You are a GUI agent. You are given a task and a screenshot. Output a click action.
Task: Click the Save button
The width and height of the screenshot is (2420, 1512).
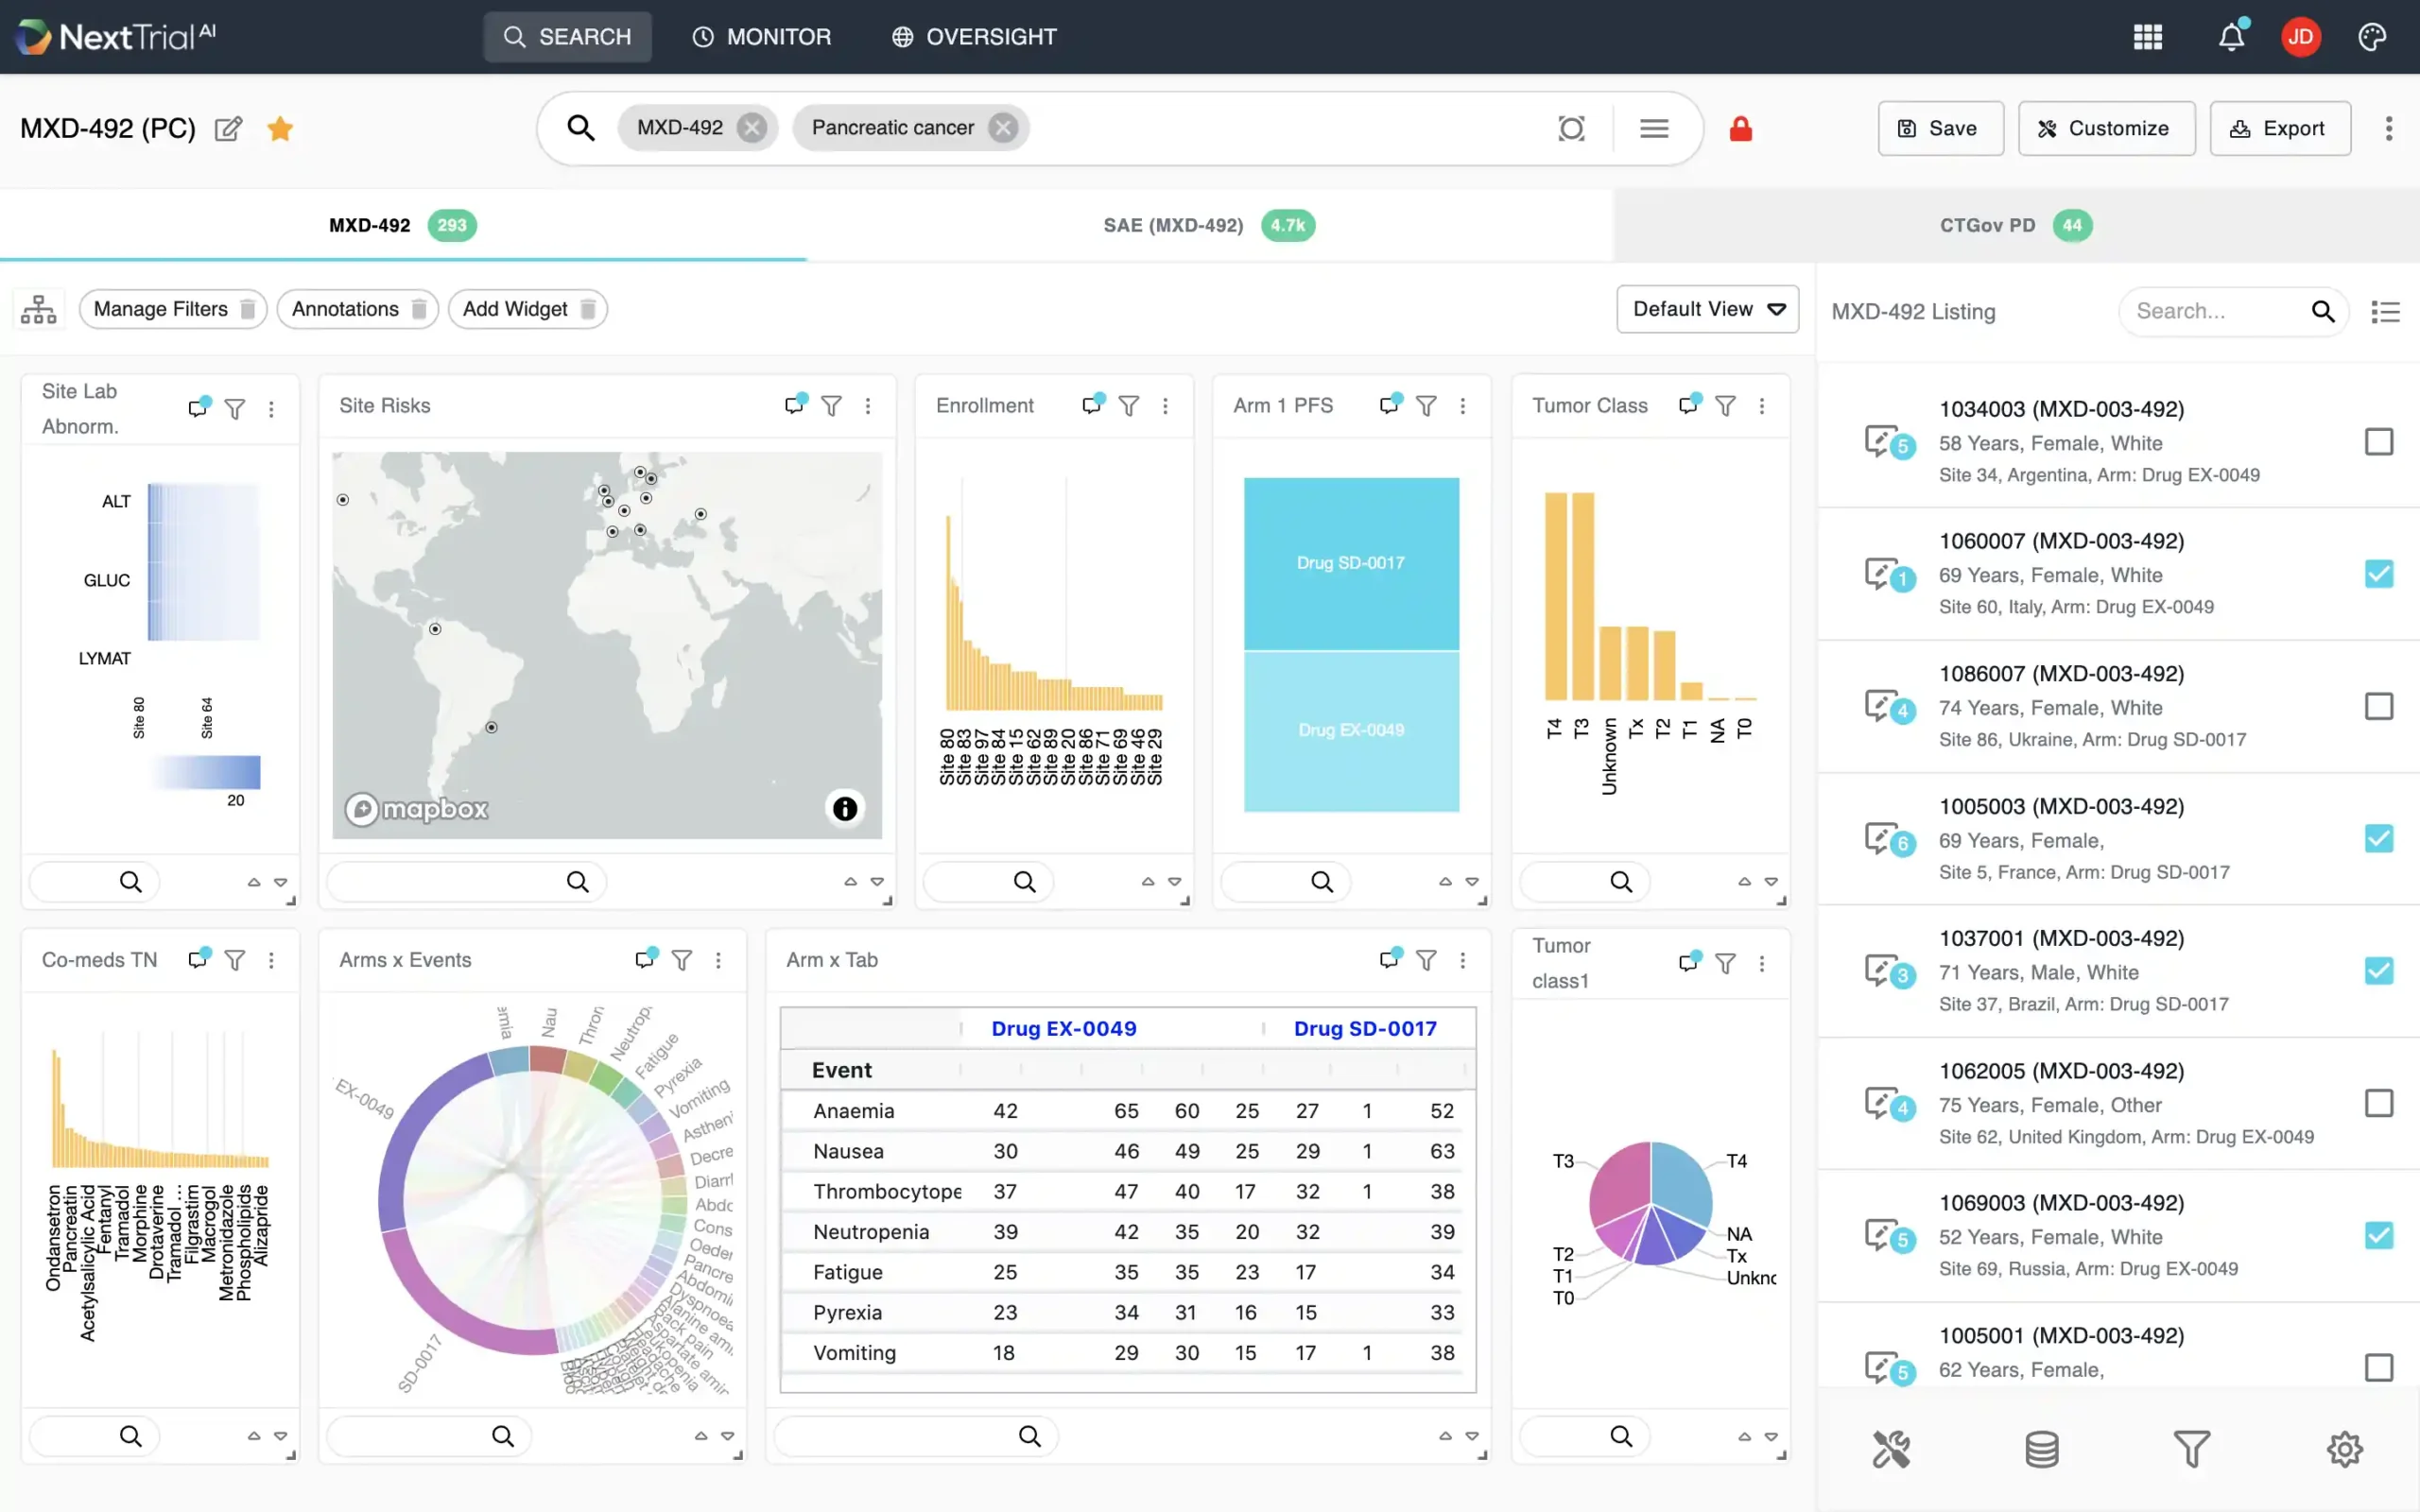(x=1940, y=128)
